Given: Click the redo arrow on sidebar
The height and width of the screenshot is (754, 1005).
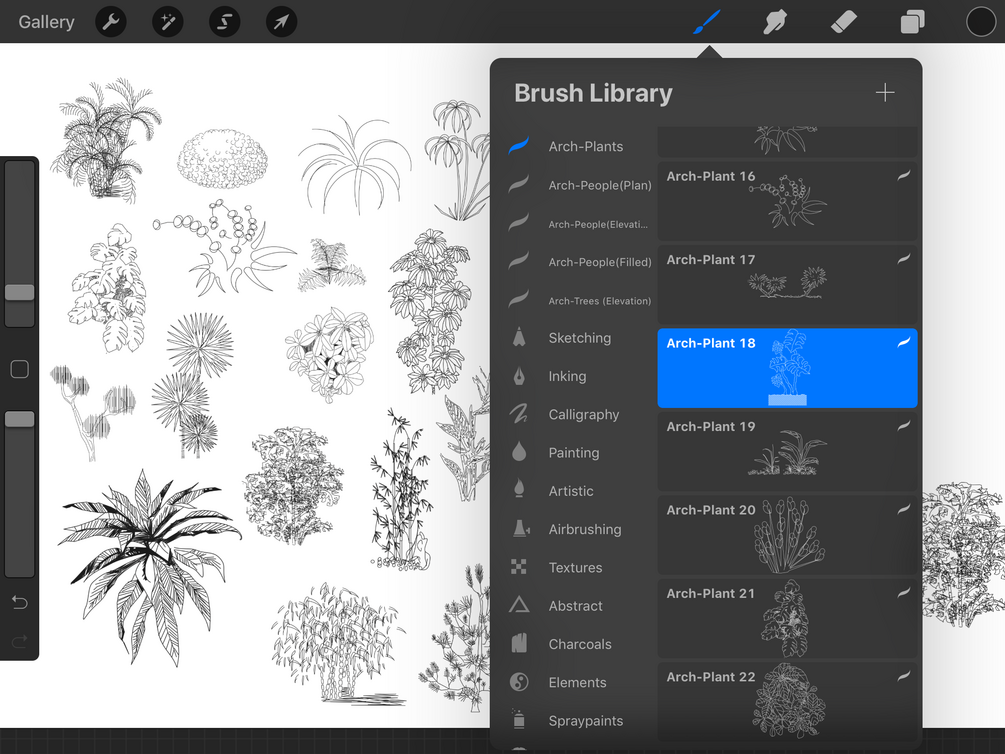Looking at the screenshot, I should [20, 641].
